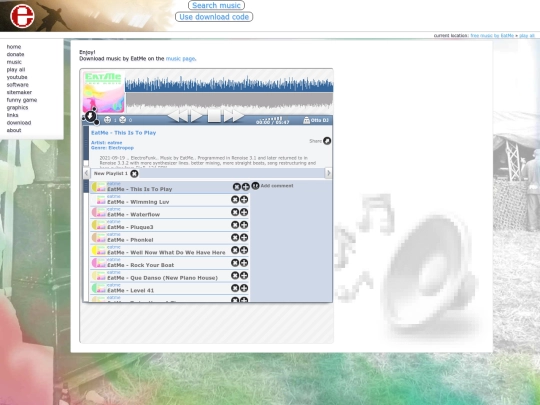
Task: Remove Phonkel from playlist
Action: 235,237
